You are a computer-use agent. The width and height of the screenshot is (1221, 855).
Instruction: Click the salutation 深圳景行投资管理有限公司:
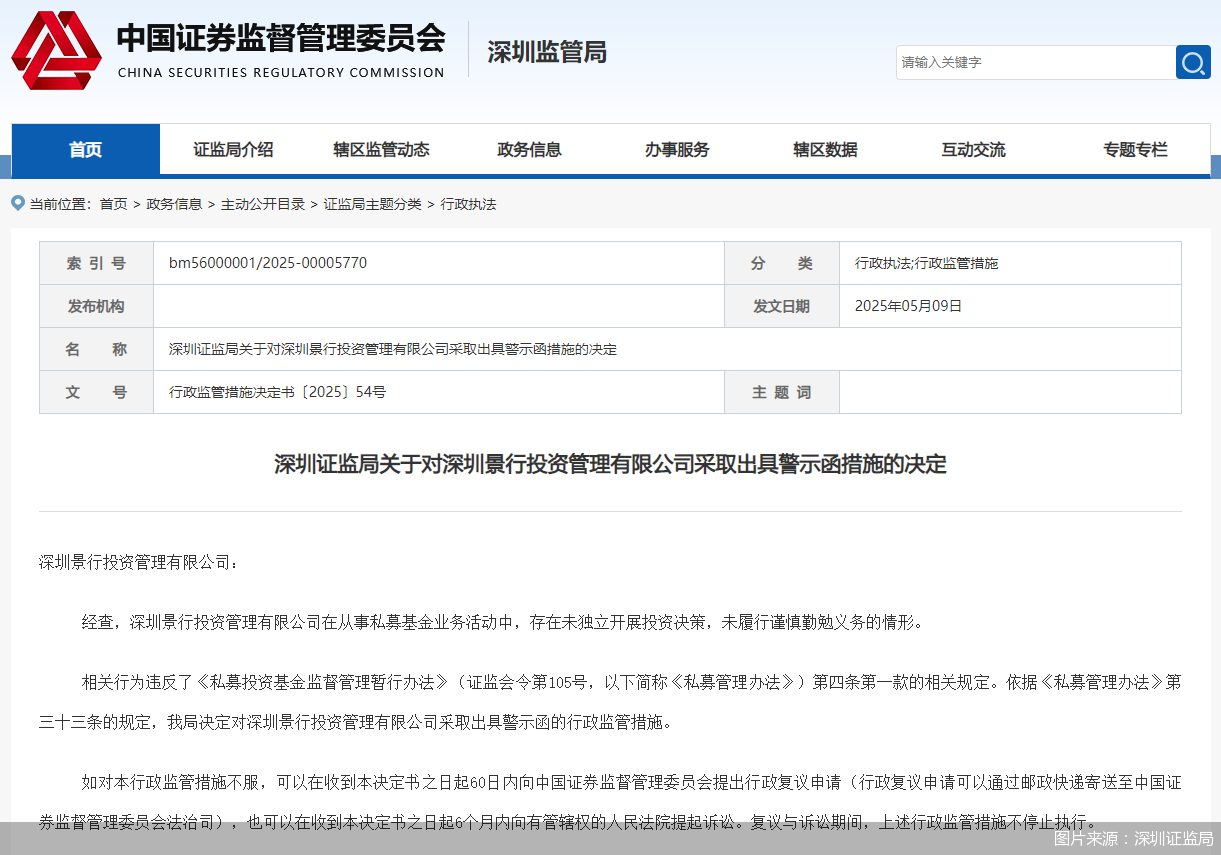pyautogui.click(x=139, y=562)
